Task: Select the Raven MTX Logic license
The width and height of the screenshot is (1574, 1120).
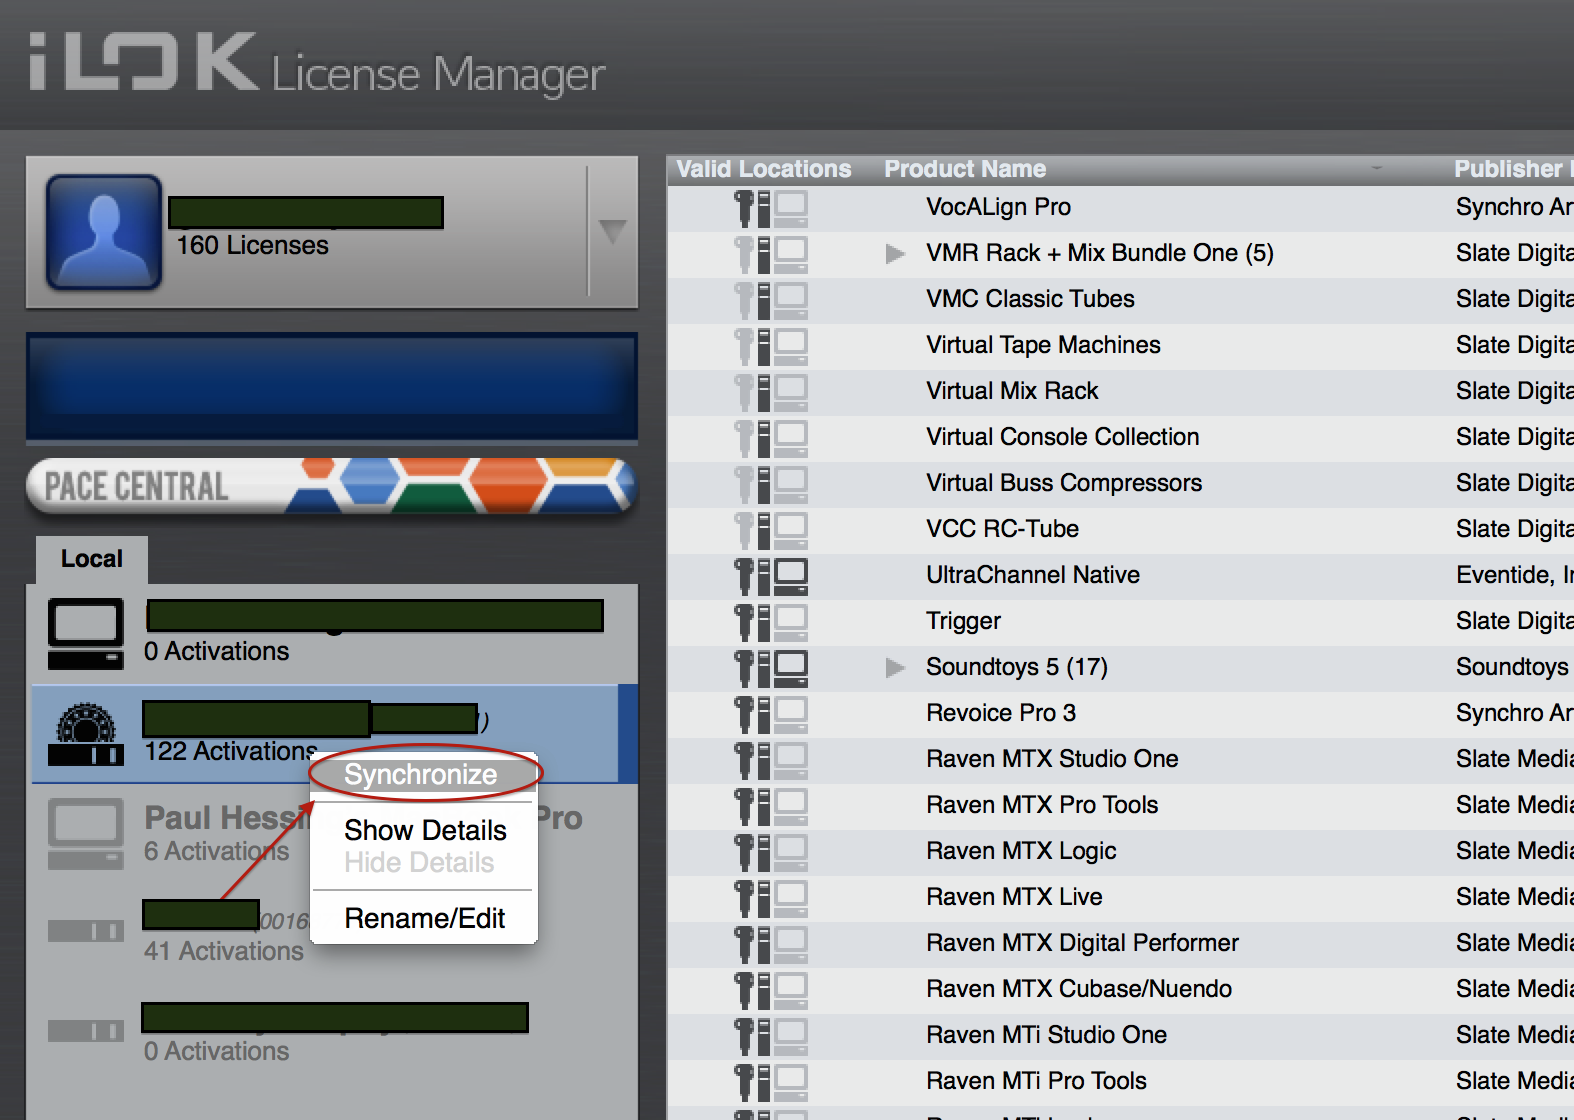Action: (1121, 852)
